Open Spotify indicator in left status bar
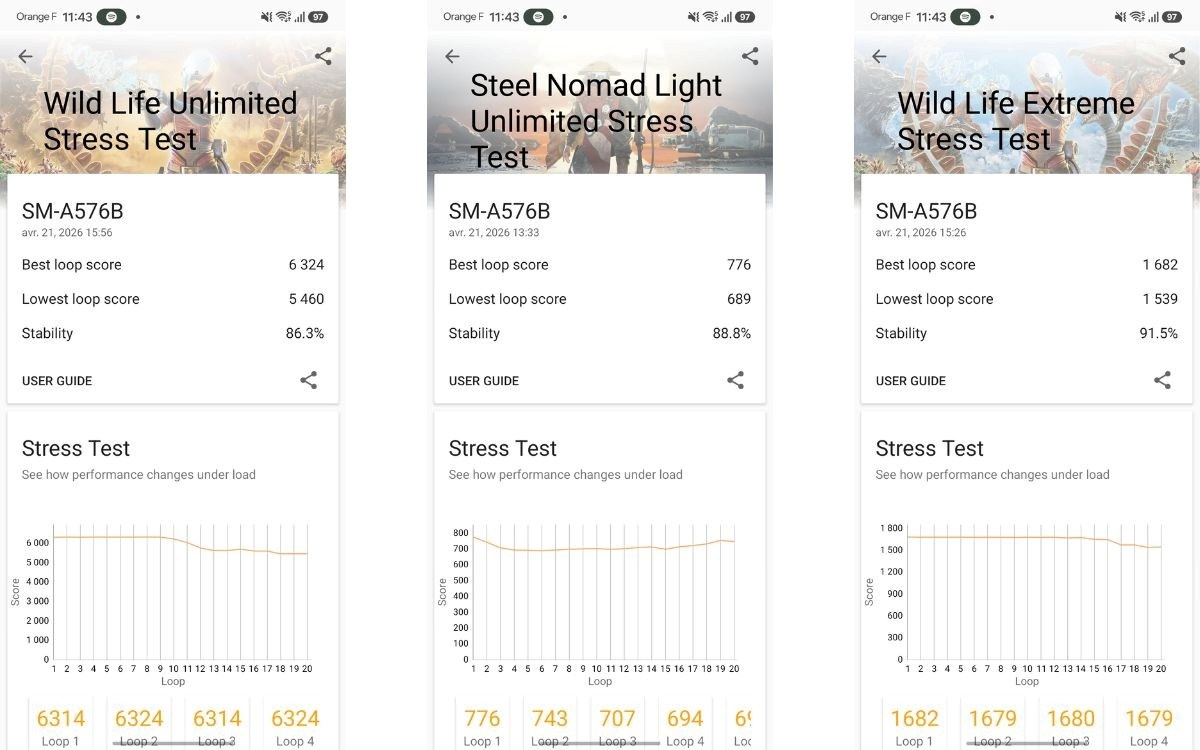 click(x=111, y=17)
